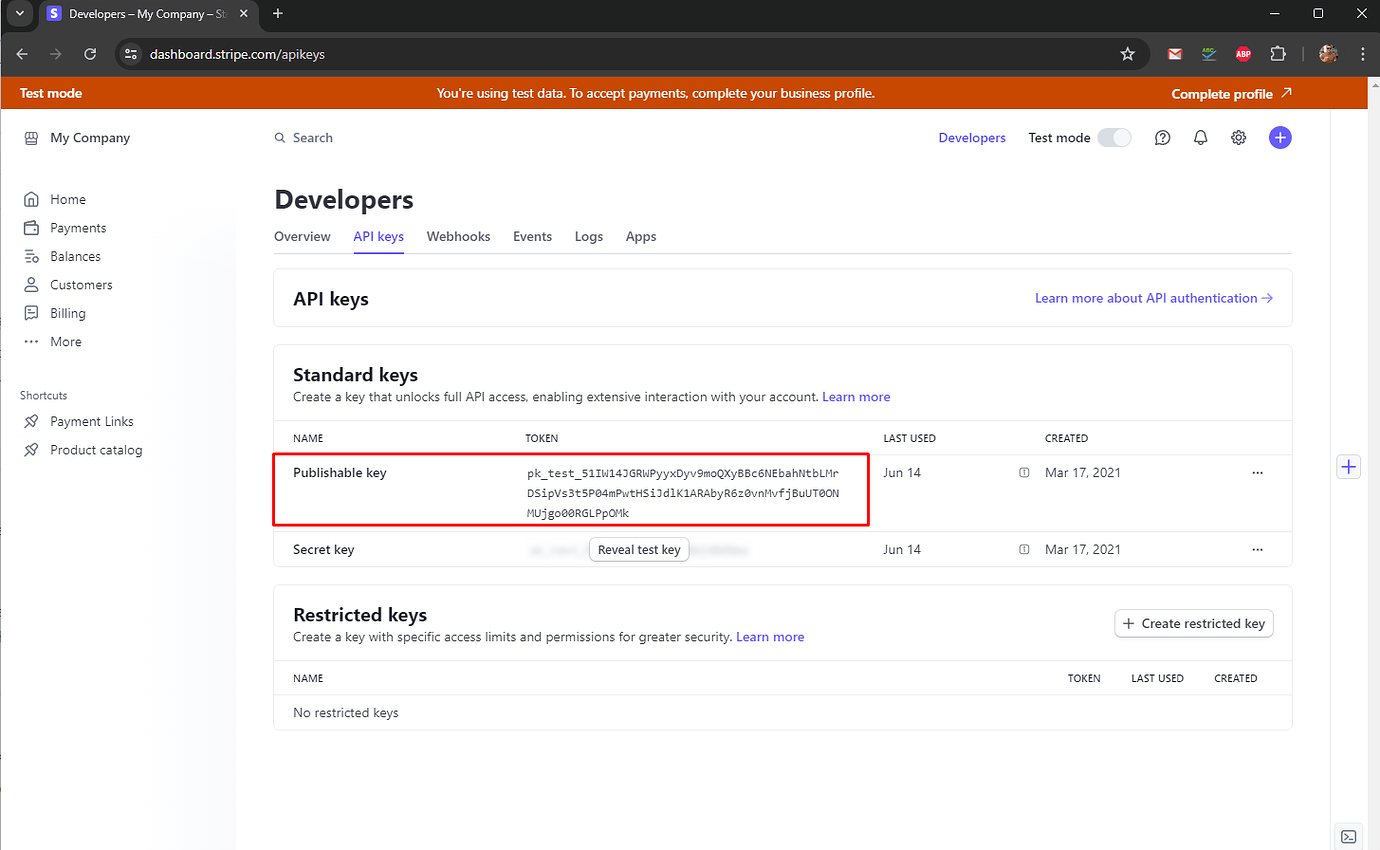
Task: Open the notifications bell
Action: pyautogui.click(x=1200, y=137)
